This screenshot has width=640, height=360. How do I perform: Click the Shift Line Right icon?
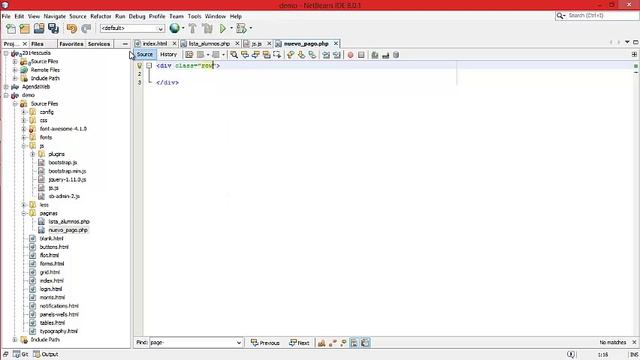(x=337, y=55)
